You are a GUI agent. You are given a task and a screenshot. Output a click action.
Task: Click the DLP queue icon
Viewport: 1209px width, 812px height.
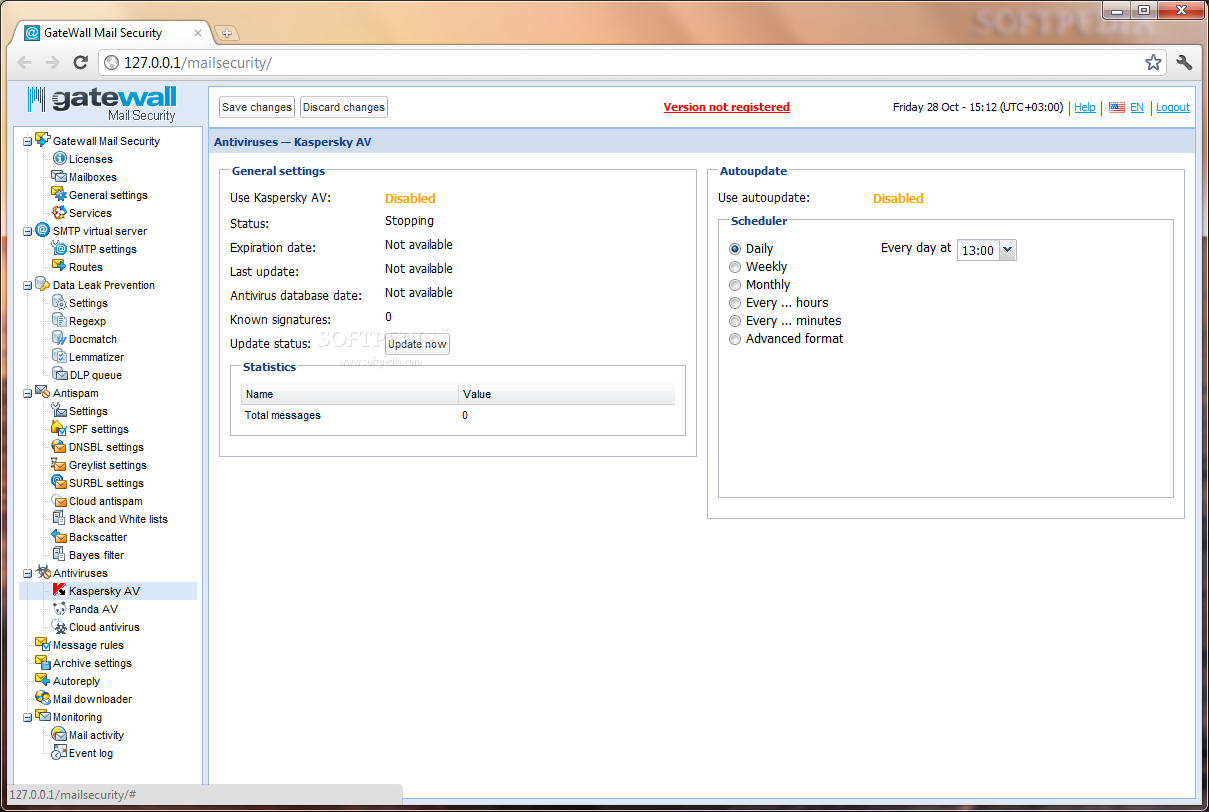tap(59, 375)
